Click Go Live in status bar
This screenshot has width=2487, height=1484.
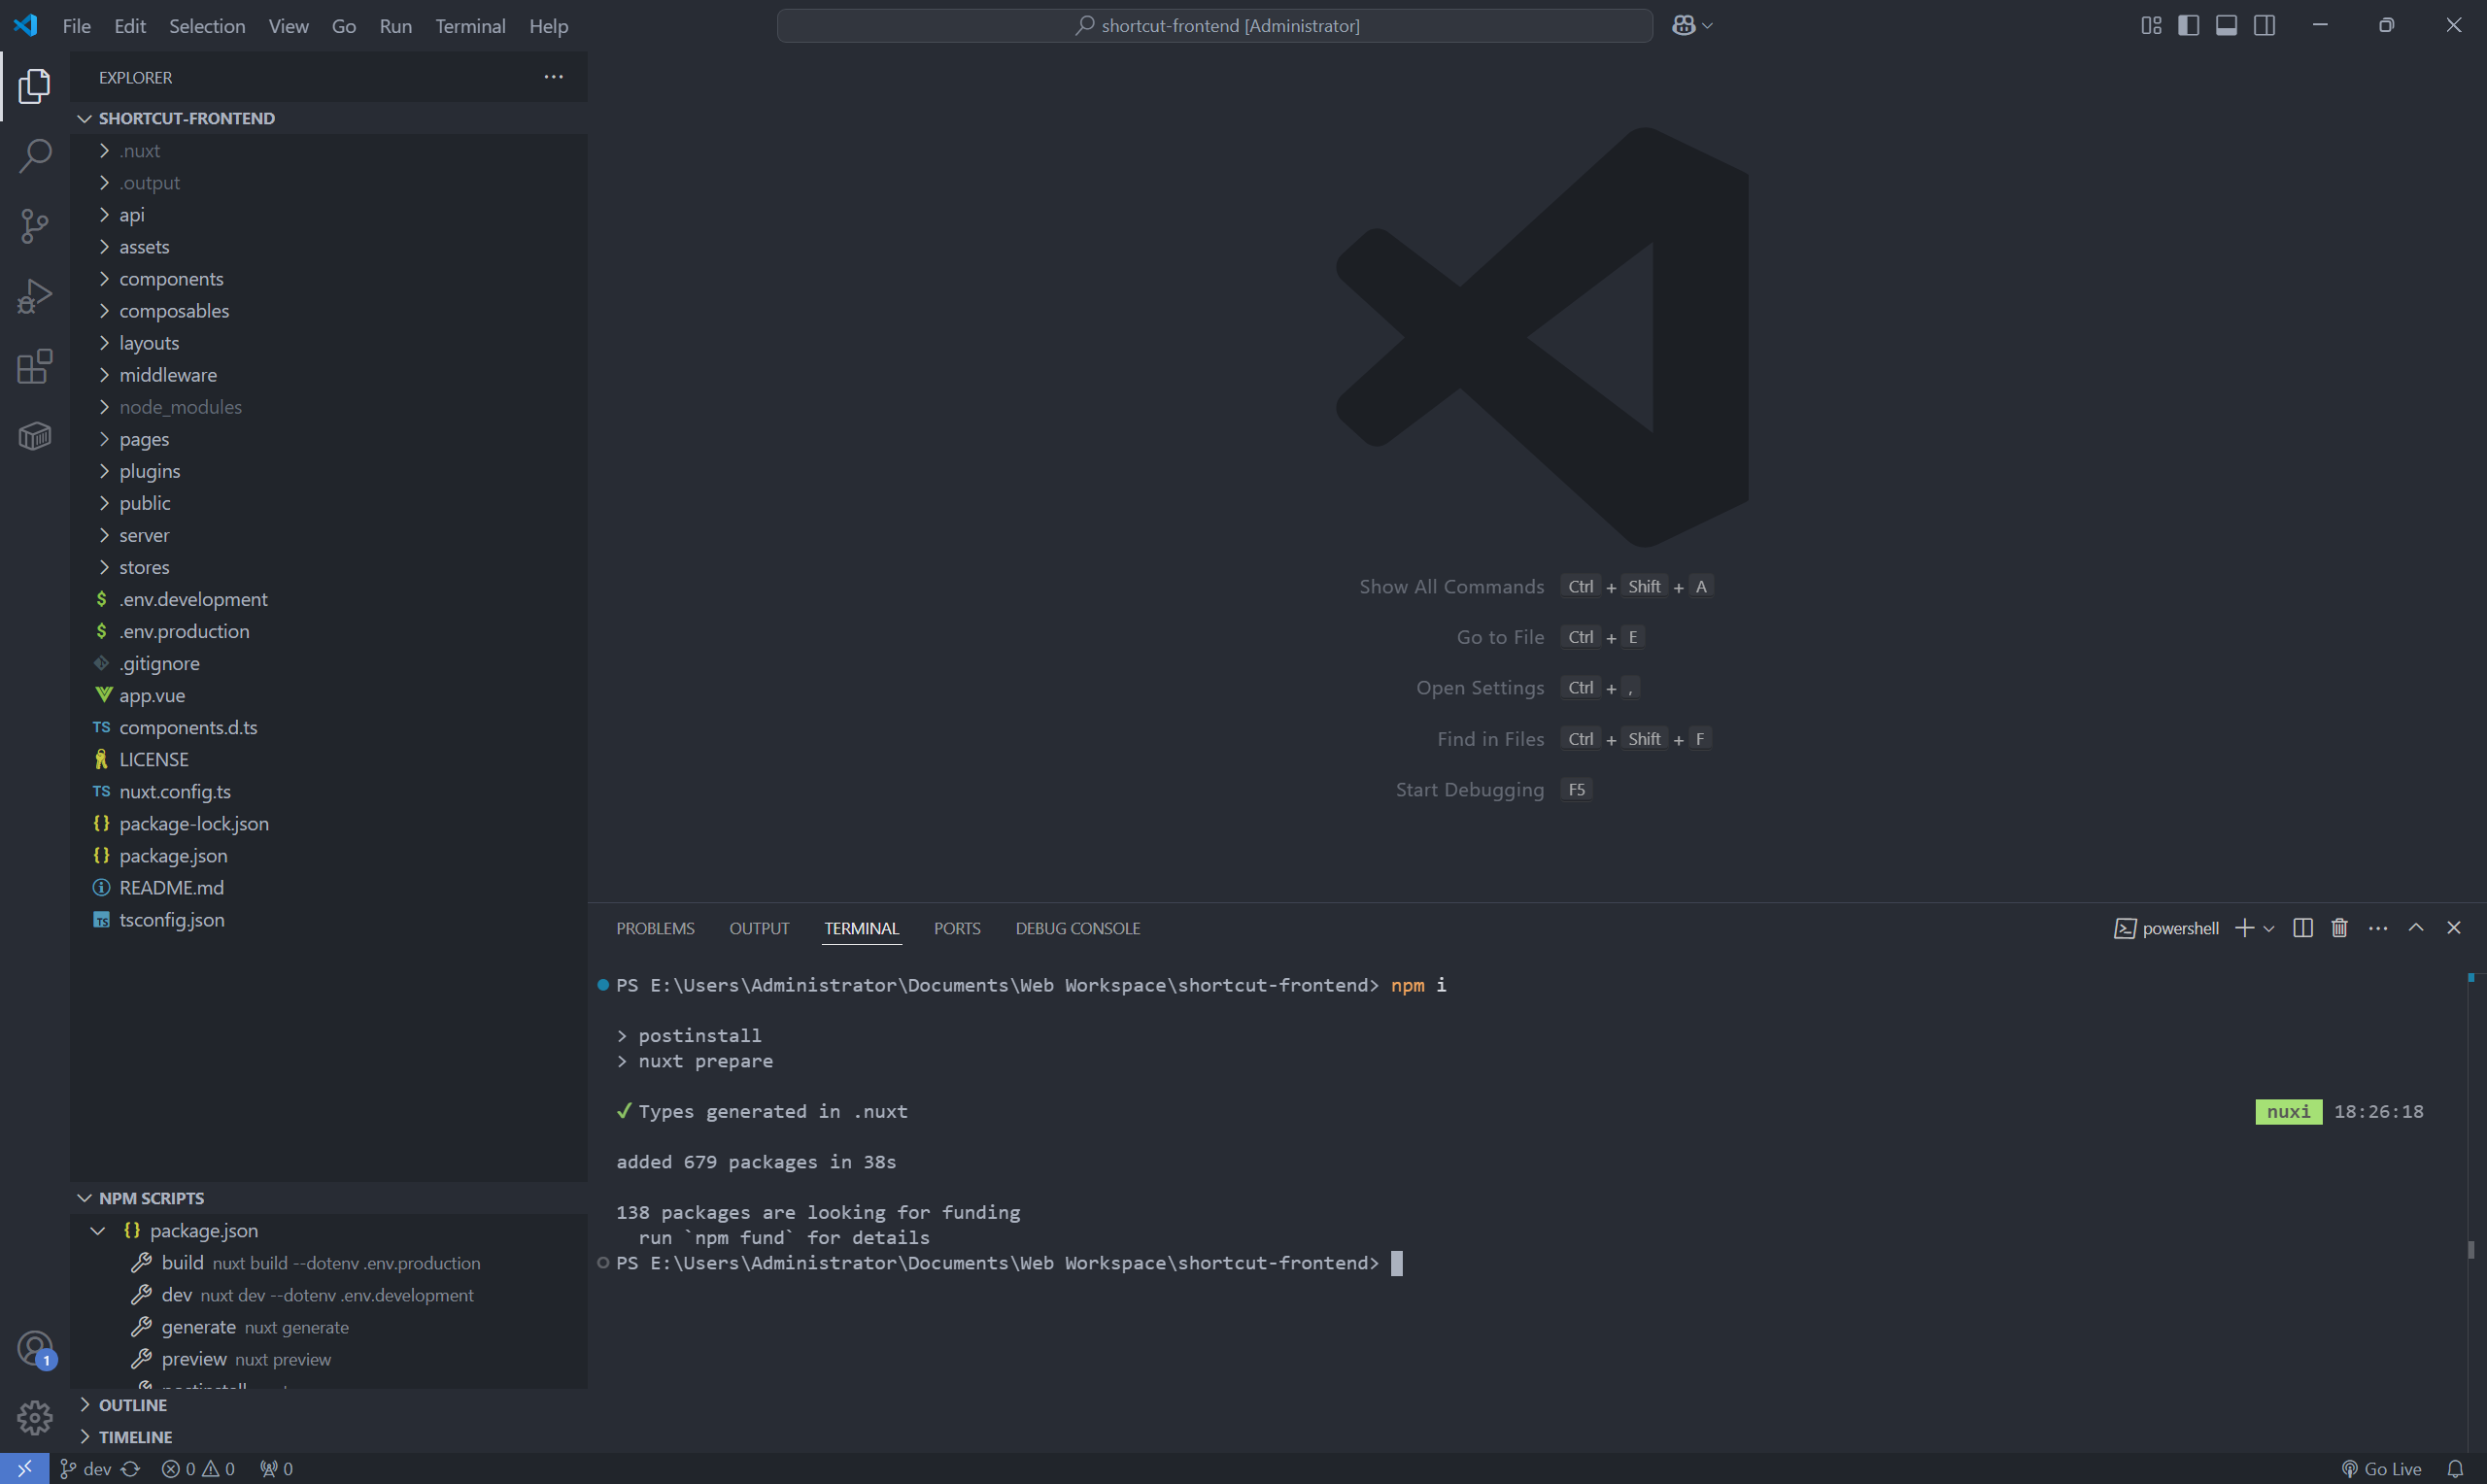2381,1468
